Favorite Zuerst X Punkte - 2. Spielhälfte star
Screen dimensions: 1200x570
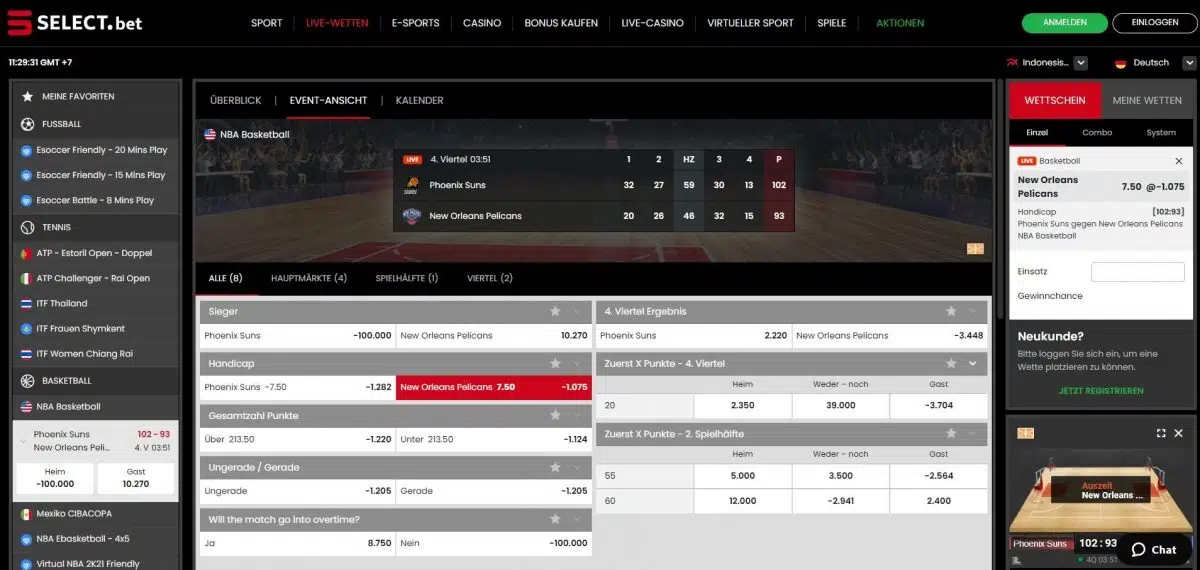tap(951, 433)
